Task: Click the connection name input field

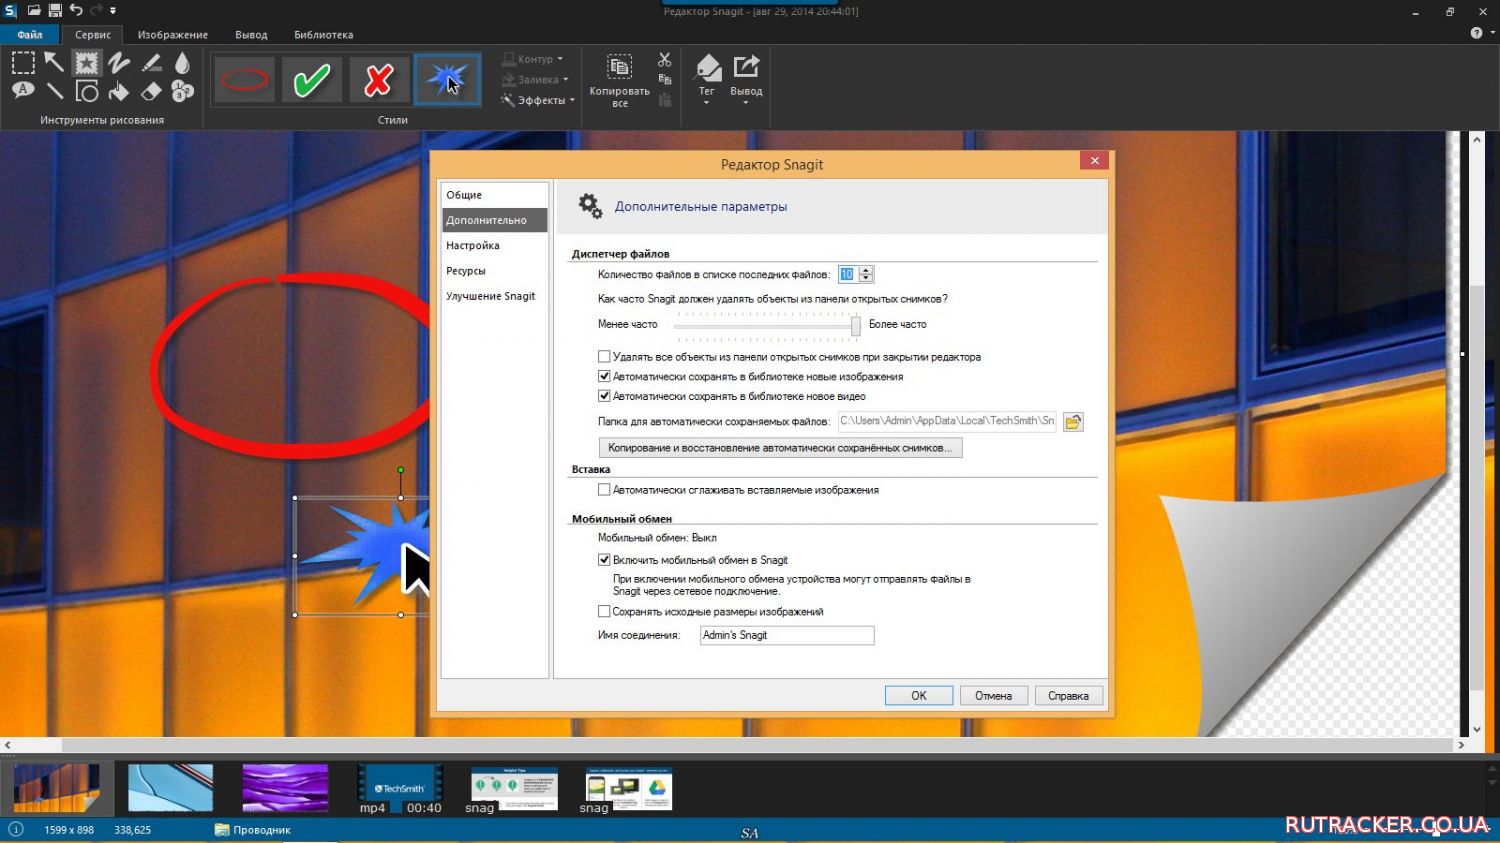Action: point(787,635)
